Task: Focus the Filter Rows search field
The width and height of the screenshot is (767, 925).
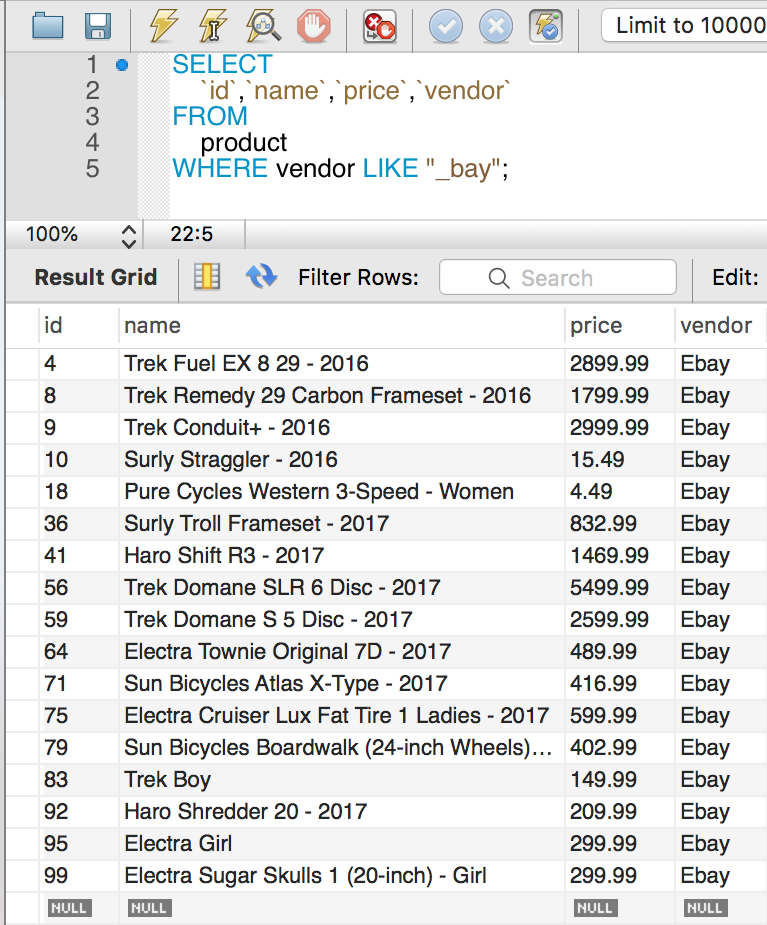Action: 558,277
